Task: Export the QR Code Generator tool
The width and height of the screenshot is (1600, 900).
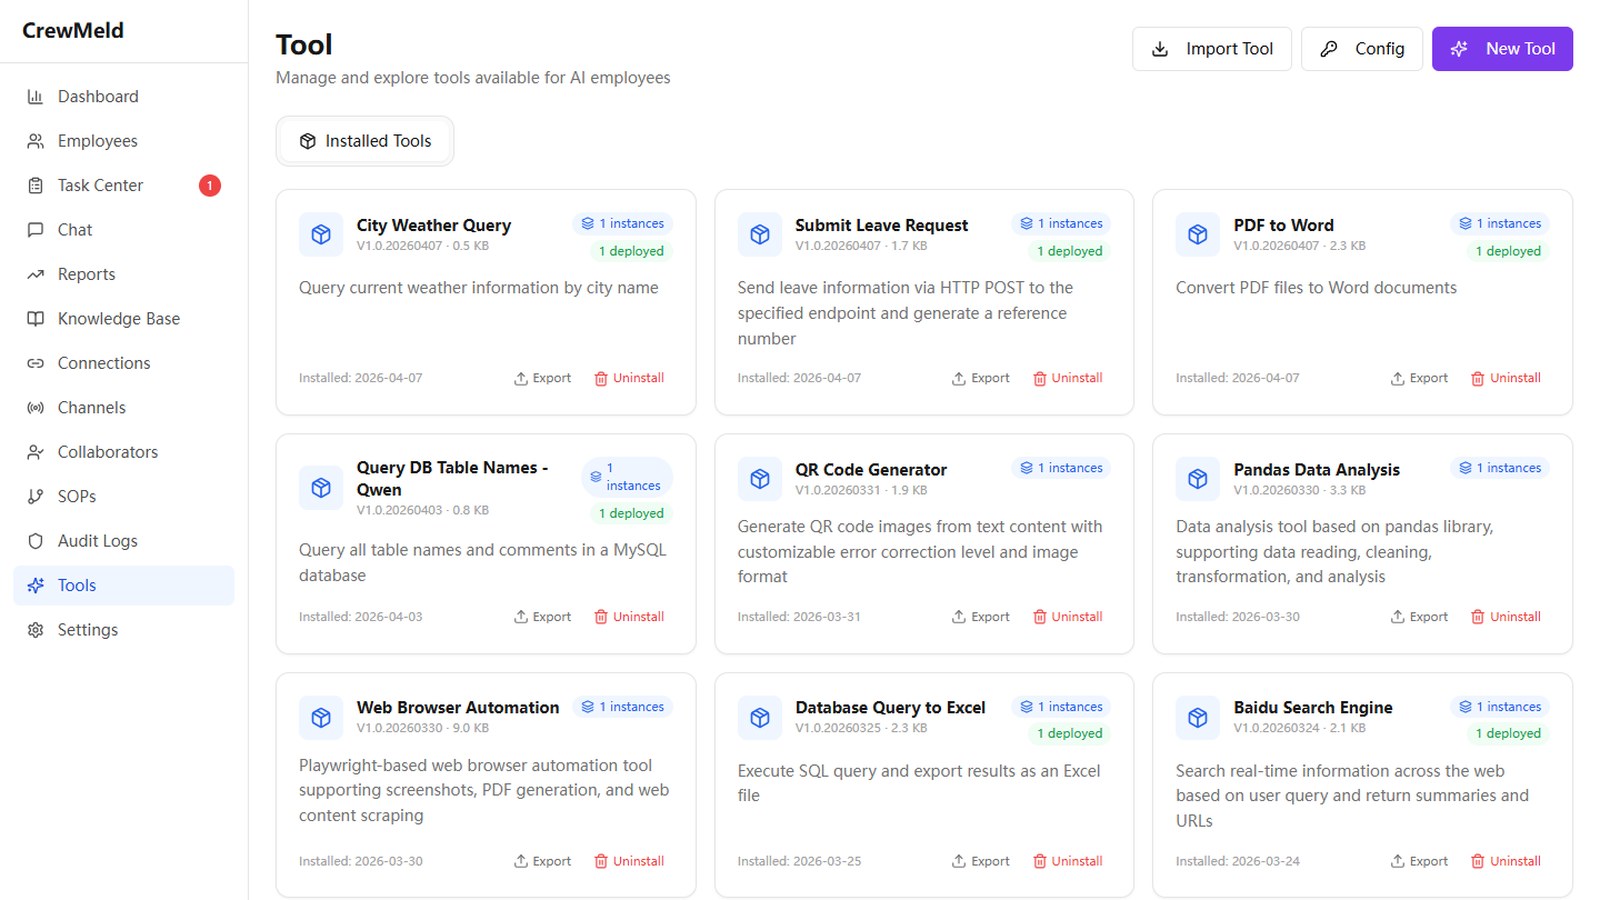Action: coord(981,617)
